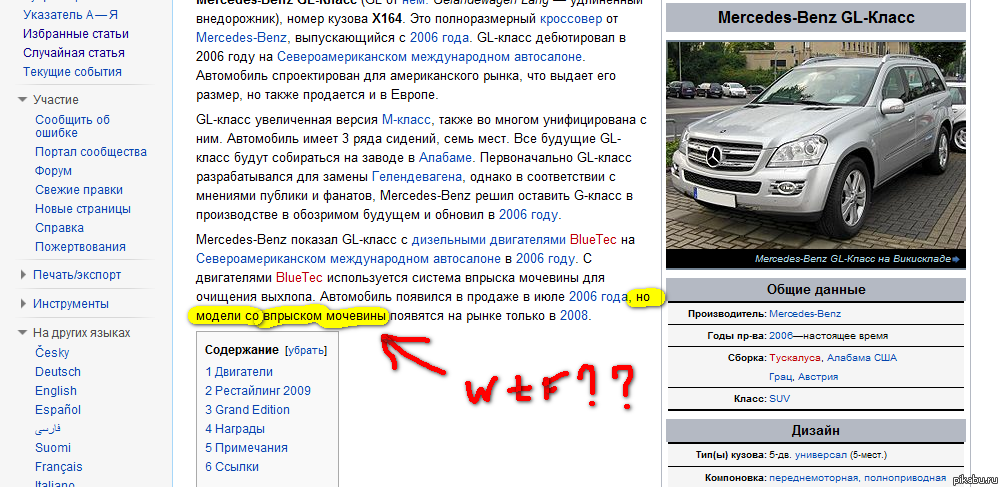This screenshot has width=999, height=487.
Task: Open the универсал body type link
Action: coord(821,455)
